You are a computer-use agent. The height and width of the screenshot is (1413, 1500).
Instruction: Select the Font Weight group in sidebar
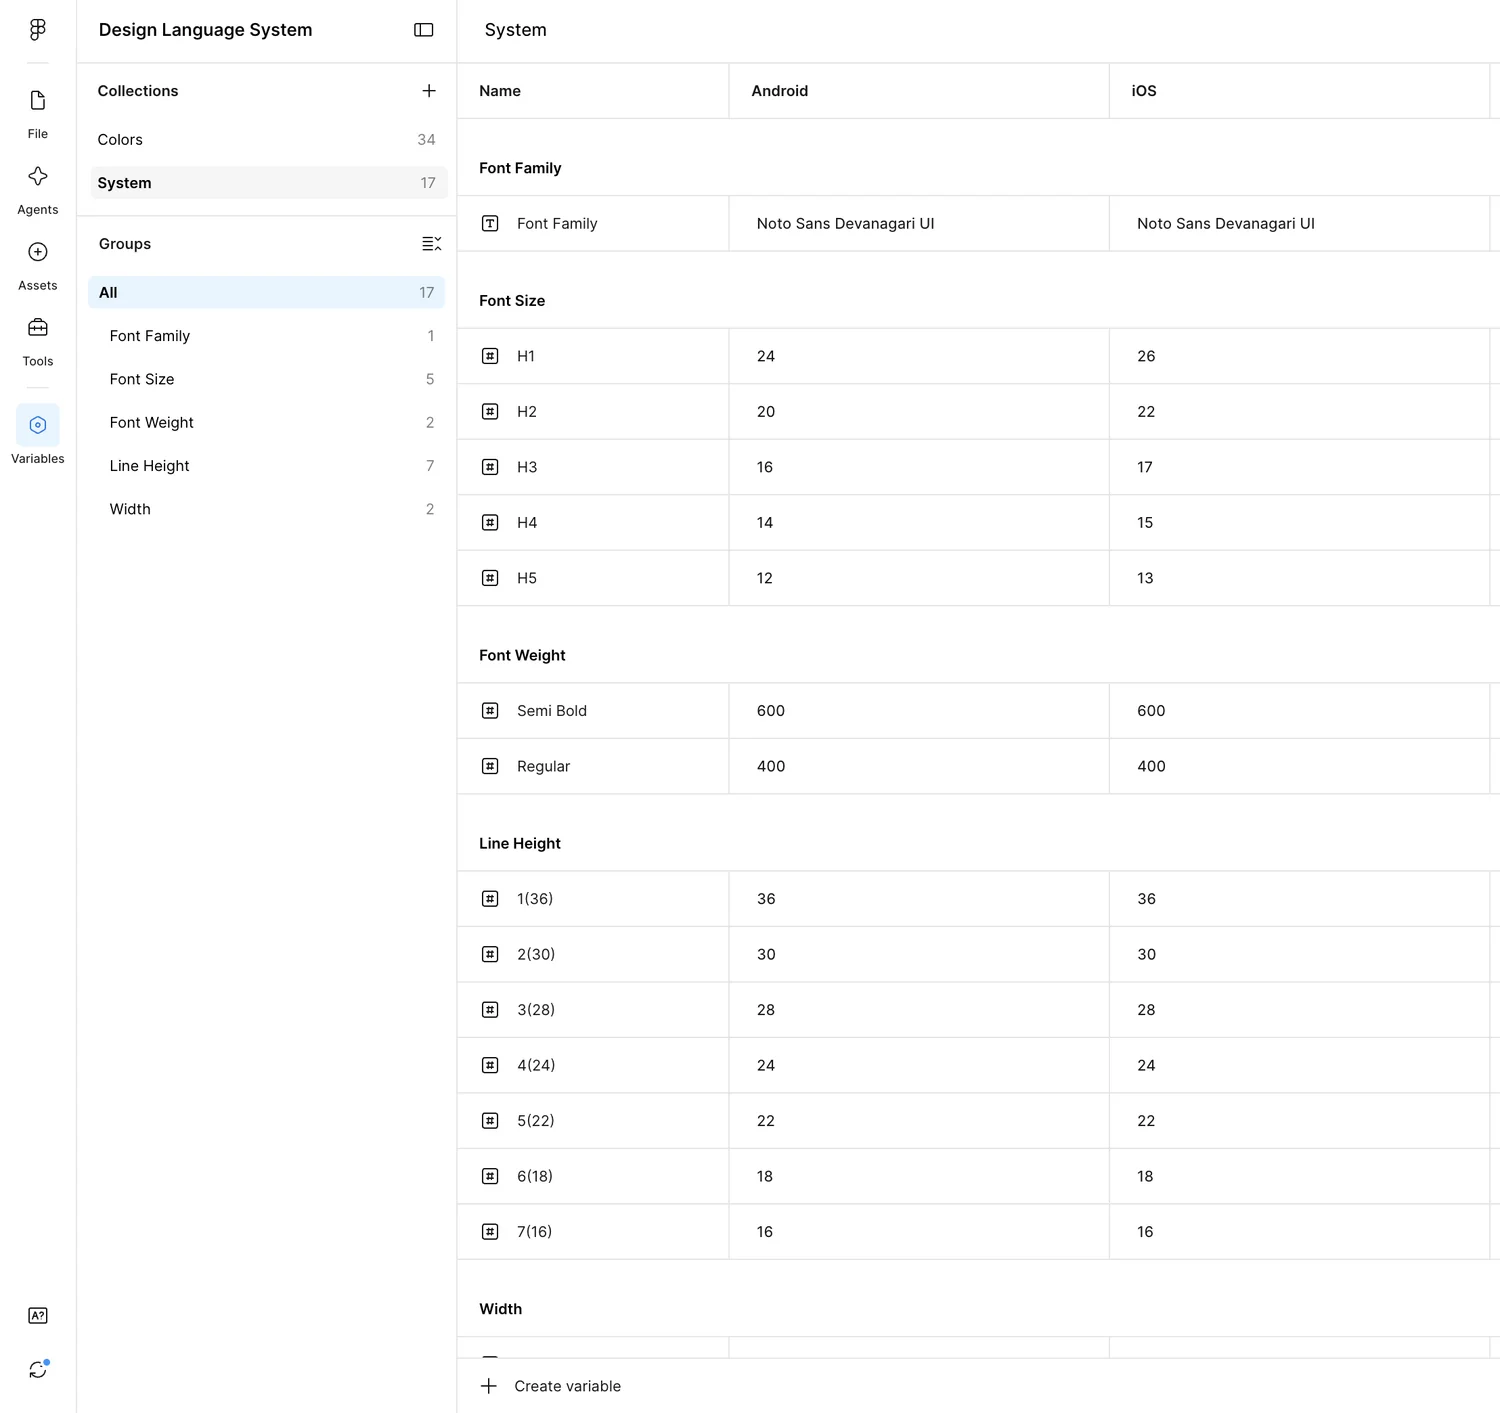point(267,423)
